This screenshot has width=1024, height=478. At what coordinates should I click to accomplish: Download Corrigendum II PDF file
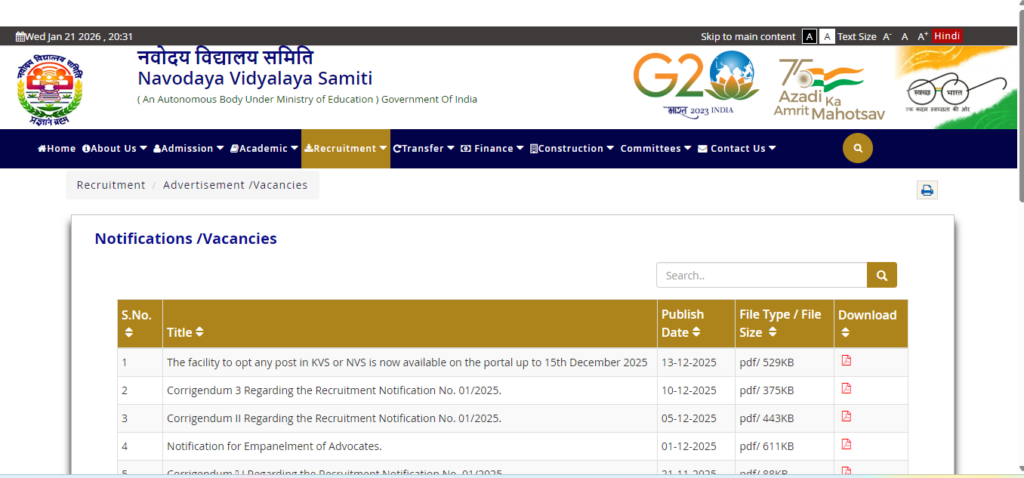point(846,417)
